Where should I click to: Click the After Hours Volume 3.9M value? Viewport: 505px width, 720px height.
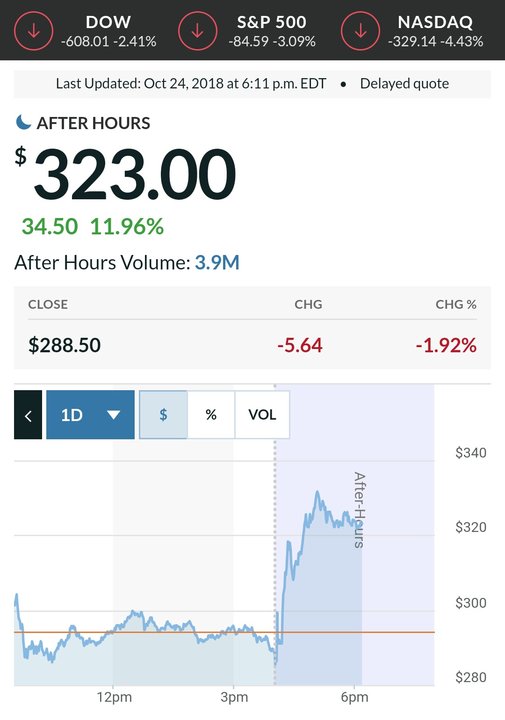[217, 263]
